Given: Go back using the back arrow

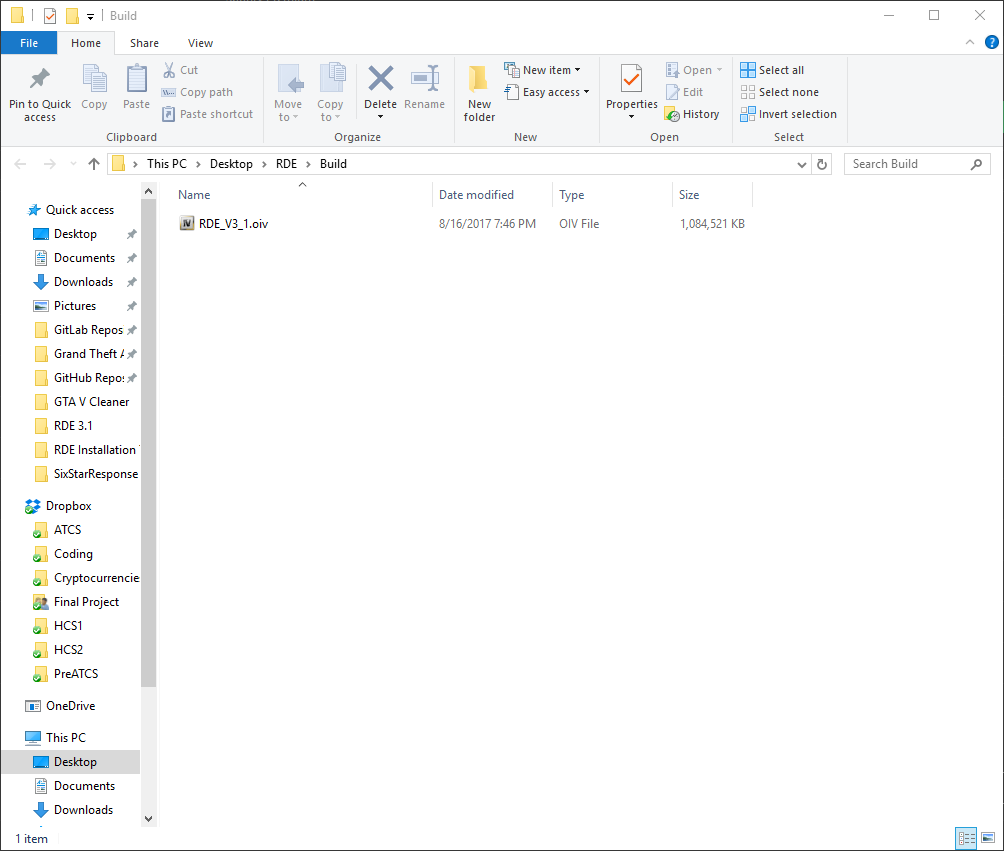Looking at the screenshot, I should 20,164.
